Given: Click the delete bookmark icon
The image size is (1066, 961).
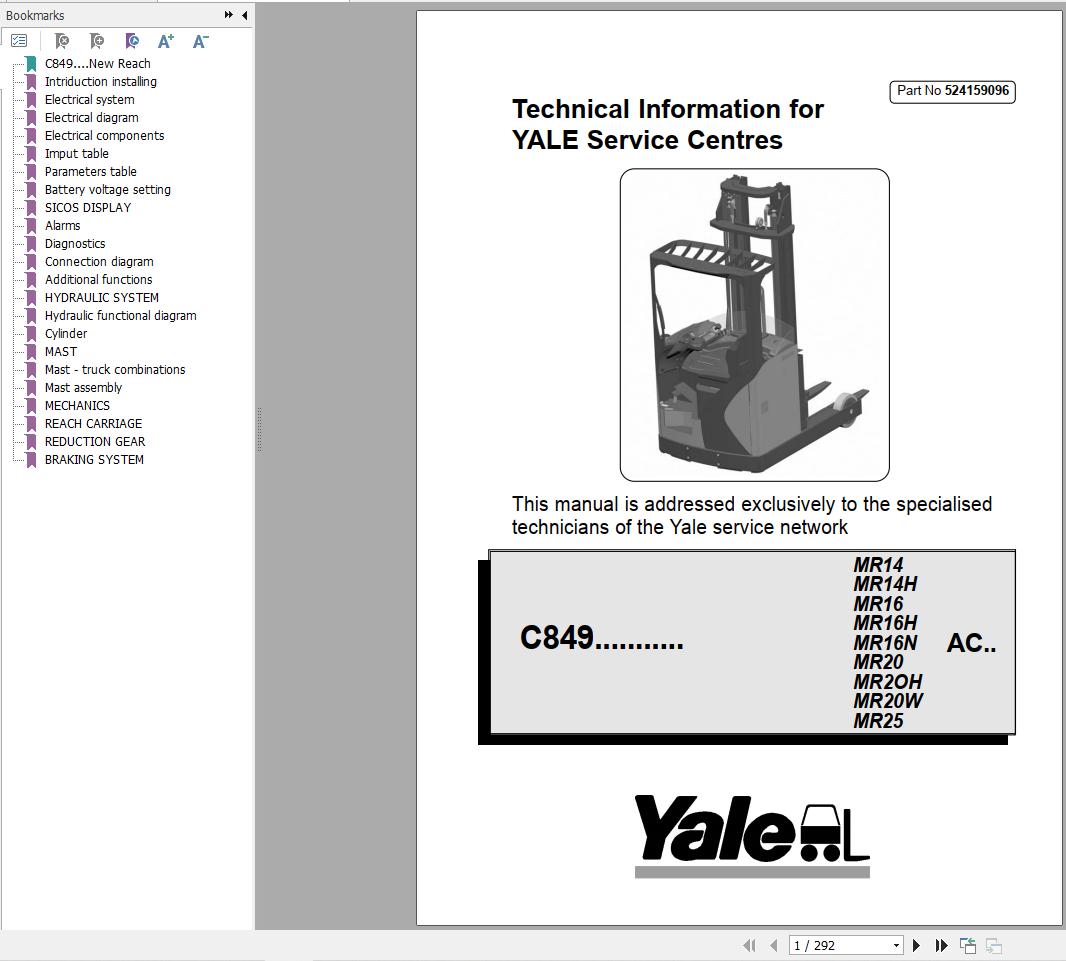Looking at the screenshot, I should [x=62, y=41].
